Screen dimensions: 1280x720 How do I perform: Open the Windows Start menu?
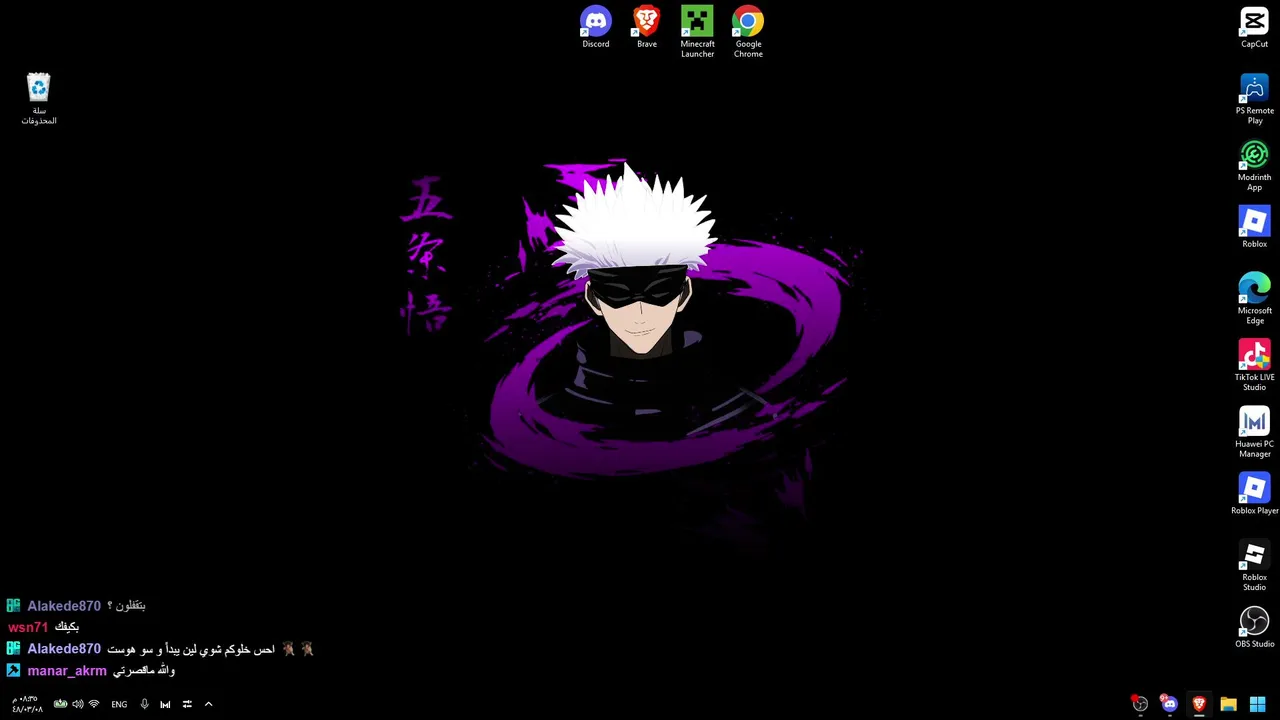pos(1258,704)
